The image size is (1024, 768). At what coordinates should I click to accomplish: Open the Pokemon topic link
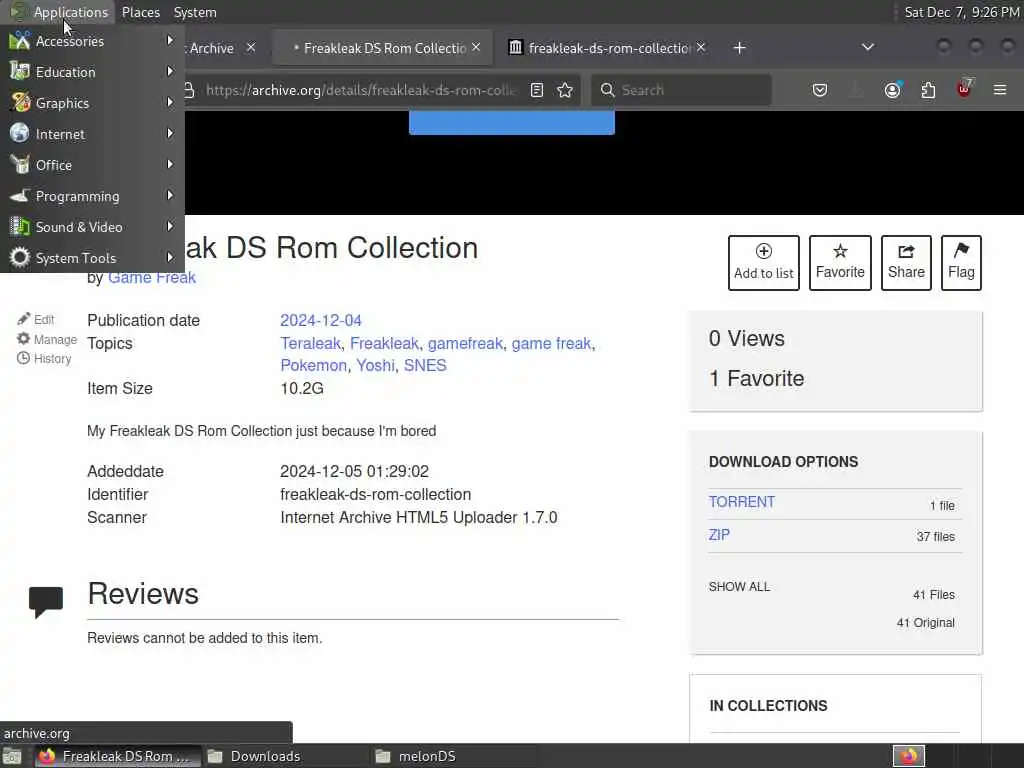pos(313,365)
